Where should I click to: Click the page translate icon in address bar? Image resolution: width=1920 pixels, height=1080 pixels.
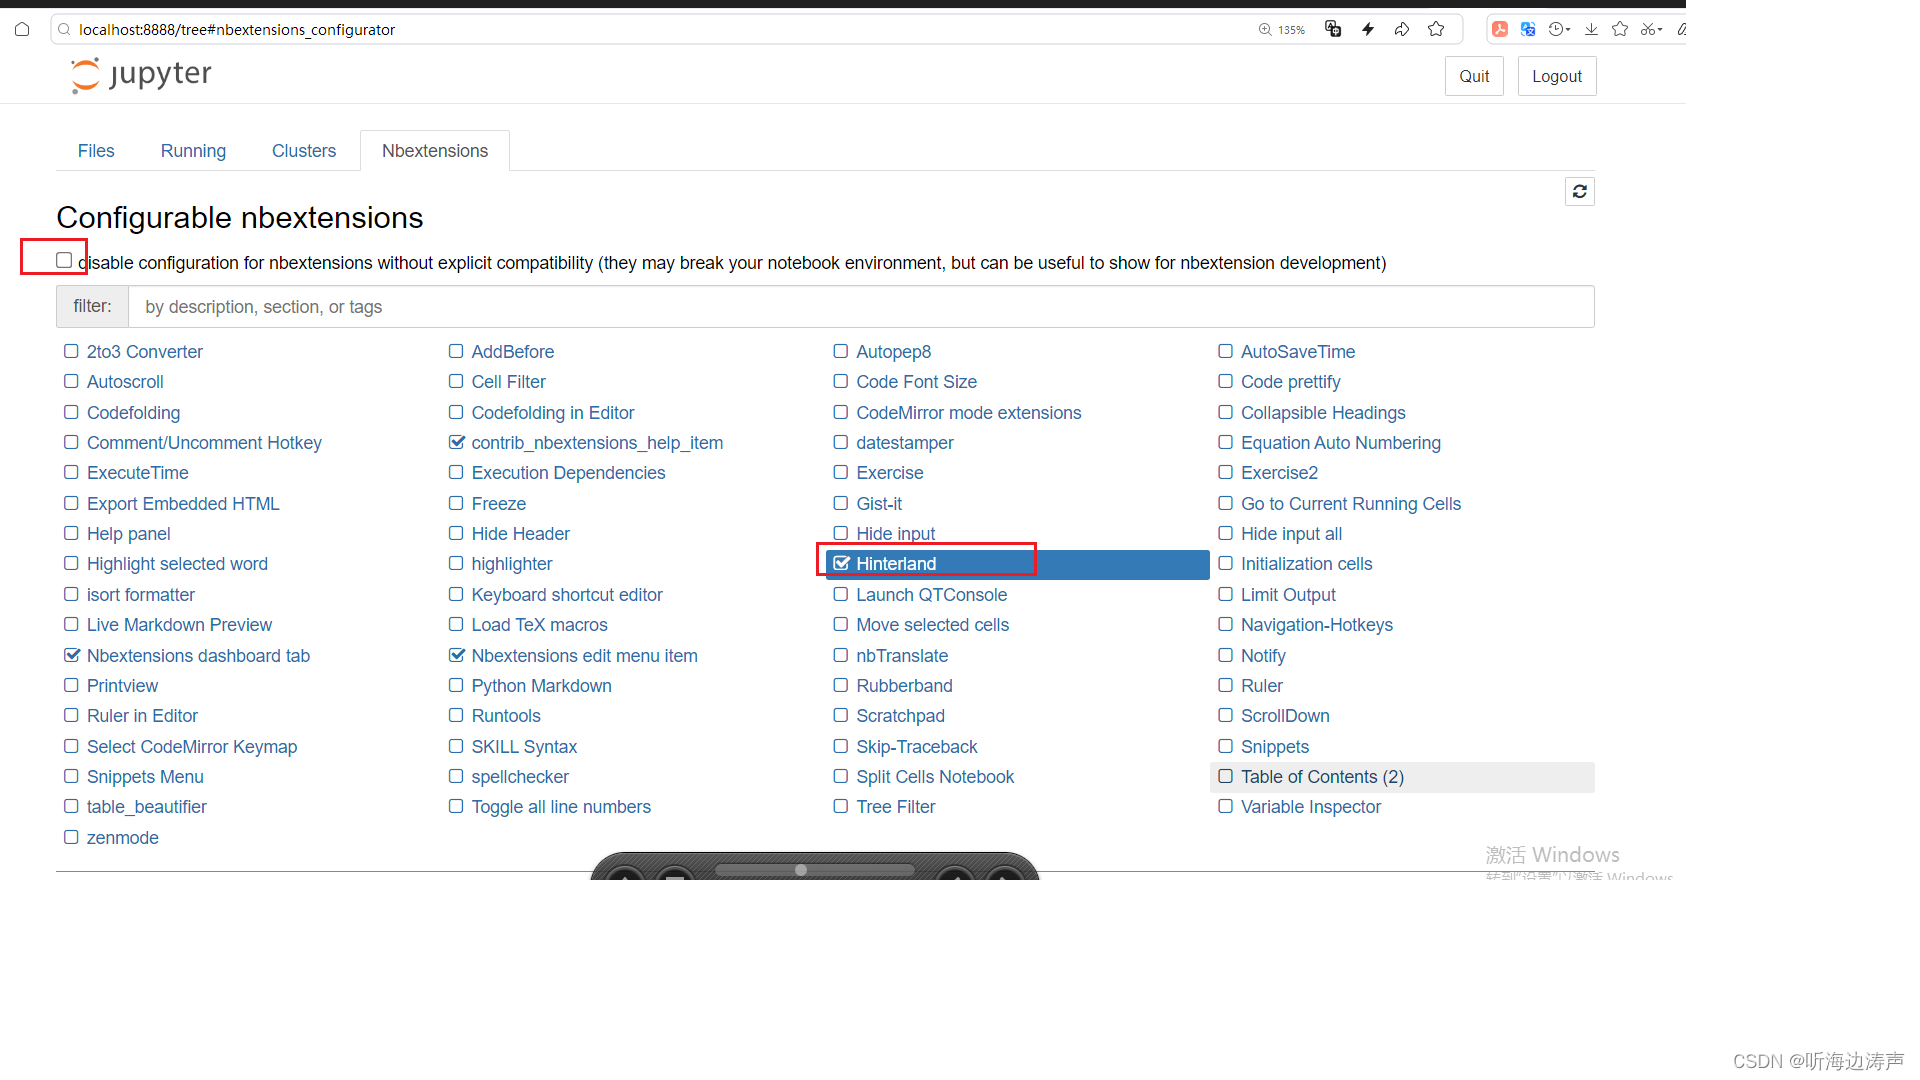[1333, 29]
